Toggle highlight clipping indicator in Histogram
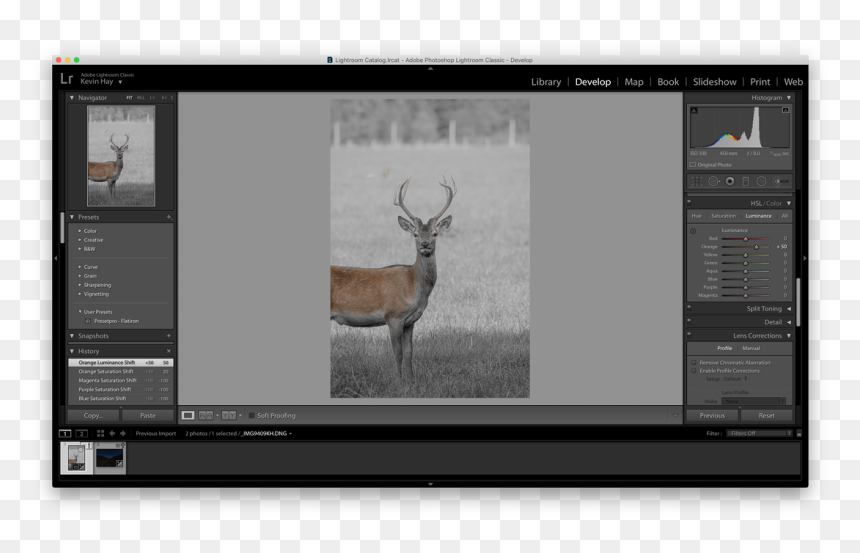Screen dimensions: 860x553 point(785,110)
